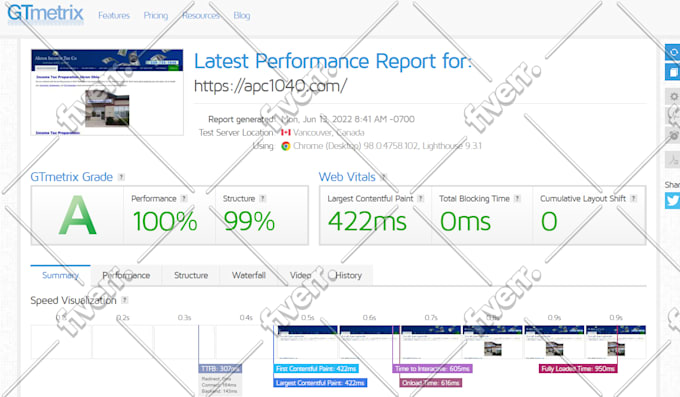Viewport: 680px width, 397px height.
Task: Switch to the Summary tab
Action: [x=60, y=275]
